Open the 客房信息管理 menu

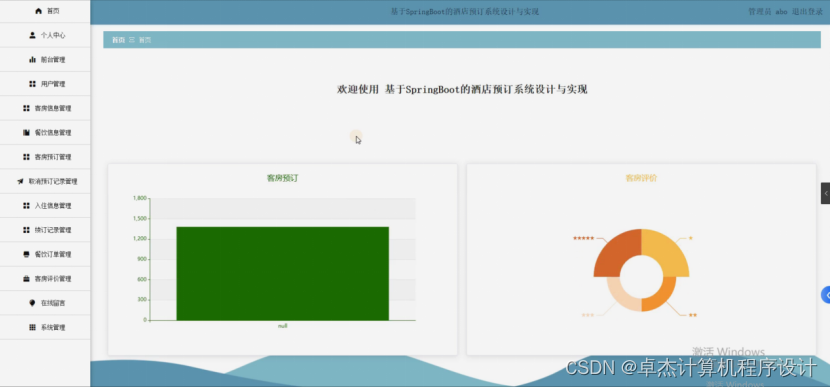click(x=45, y=108)
